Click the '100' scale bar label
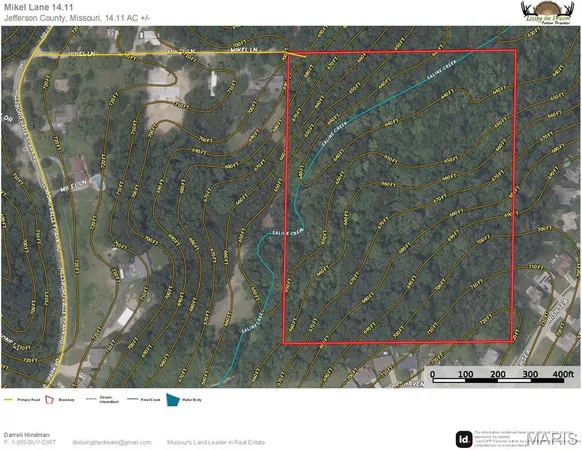The width and height of the screenshot is (582, 450). pyautogui.click(x=465, y=374)
